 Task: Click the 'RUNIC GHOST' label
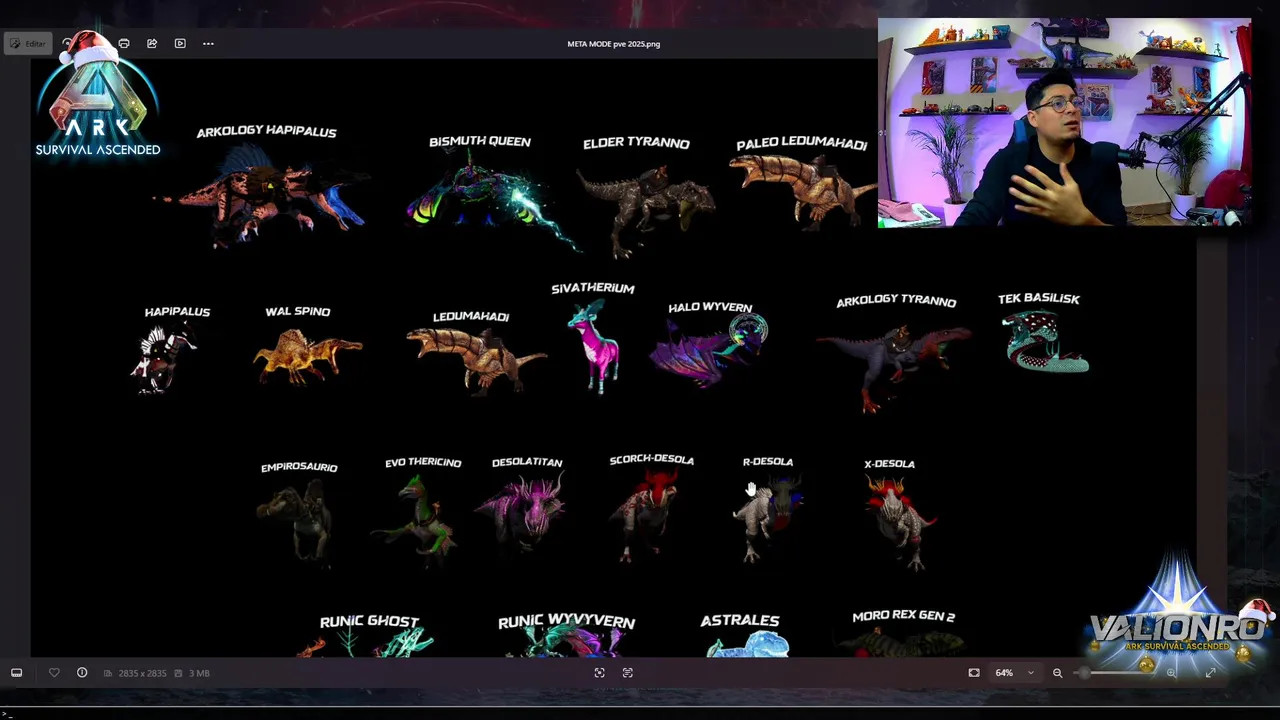click(369, 622)
